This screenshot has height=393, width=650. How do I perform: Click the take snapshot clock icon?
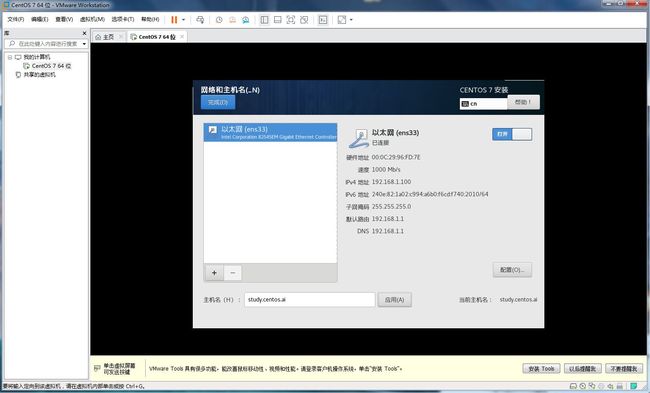coord(219,20)
